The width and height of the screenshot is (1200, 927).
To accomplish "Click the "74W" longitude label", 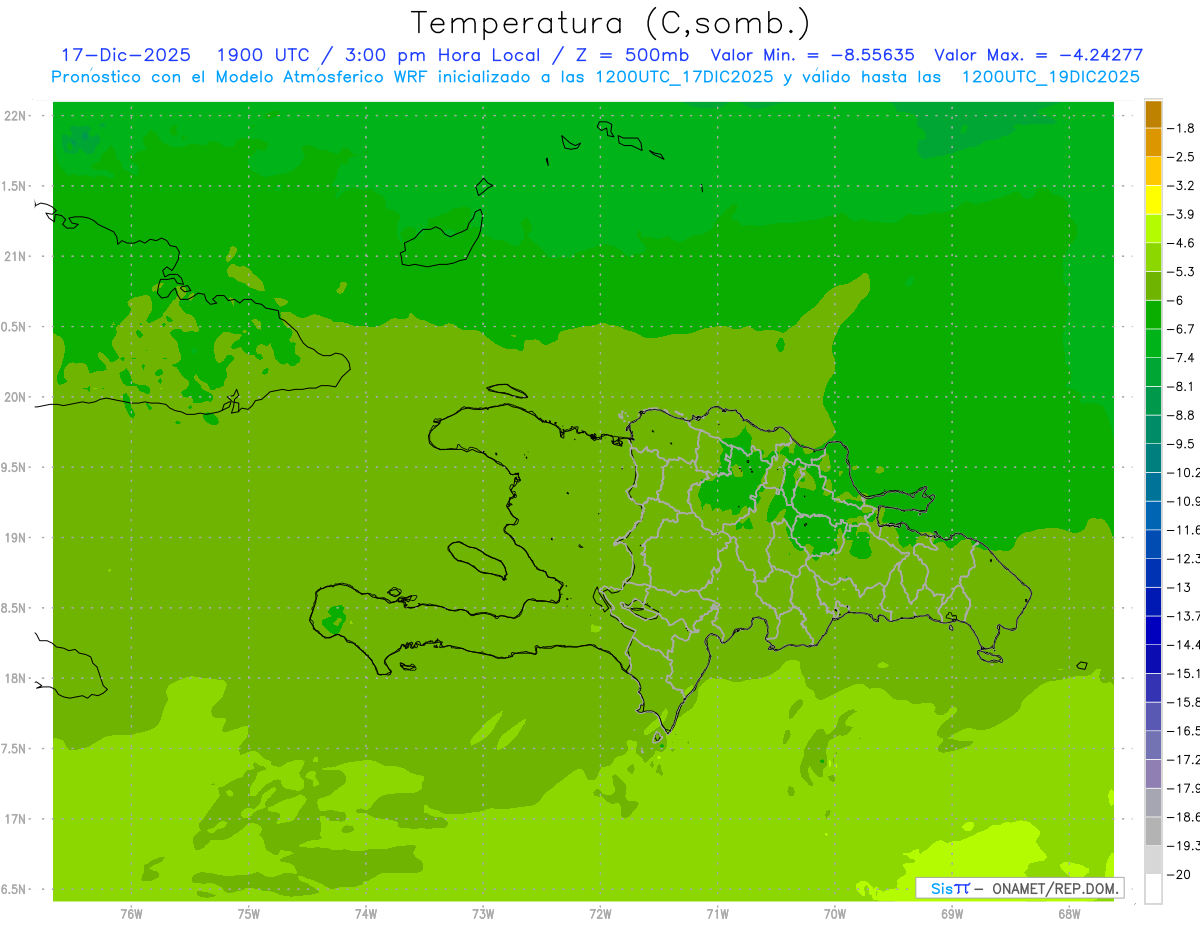I will pyautogui.click(x=366, y=914).
